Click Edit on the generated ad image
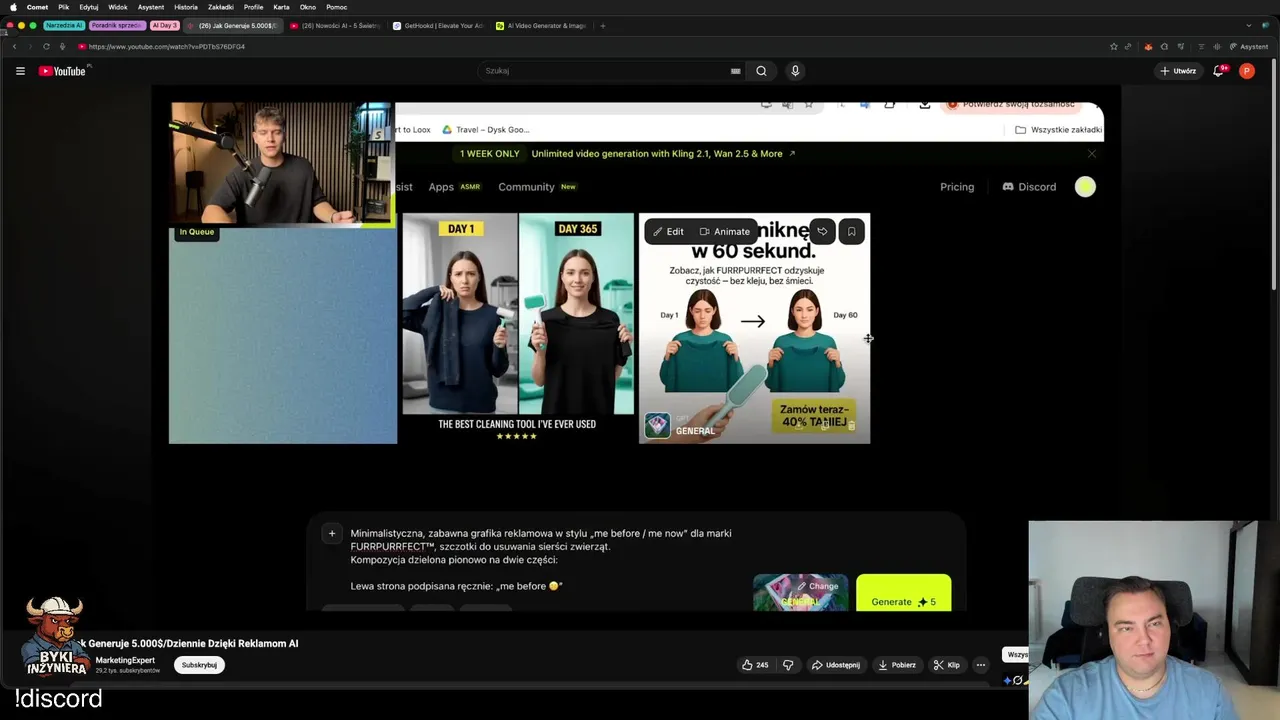This screenshot has width=1280, height=720. coord(669,232)
